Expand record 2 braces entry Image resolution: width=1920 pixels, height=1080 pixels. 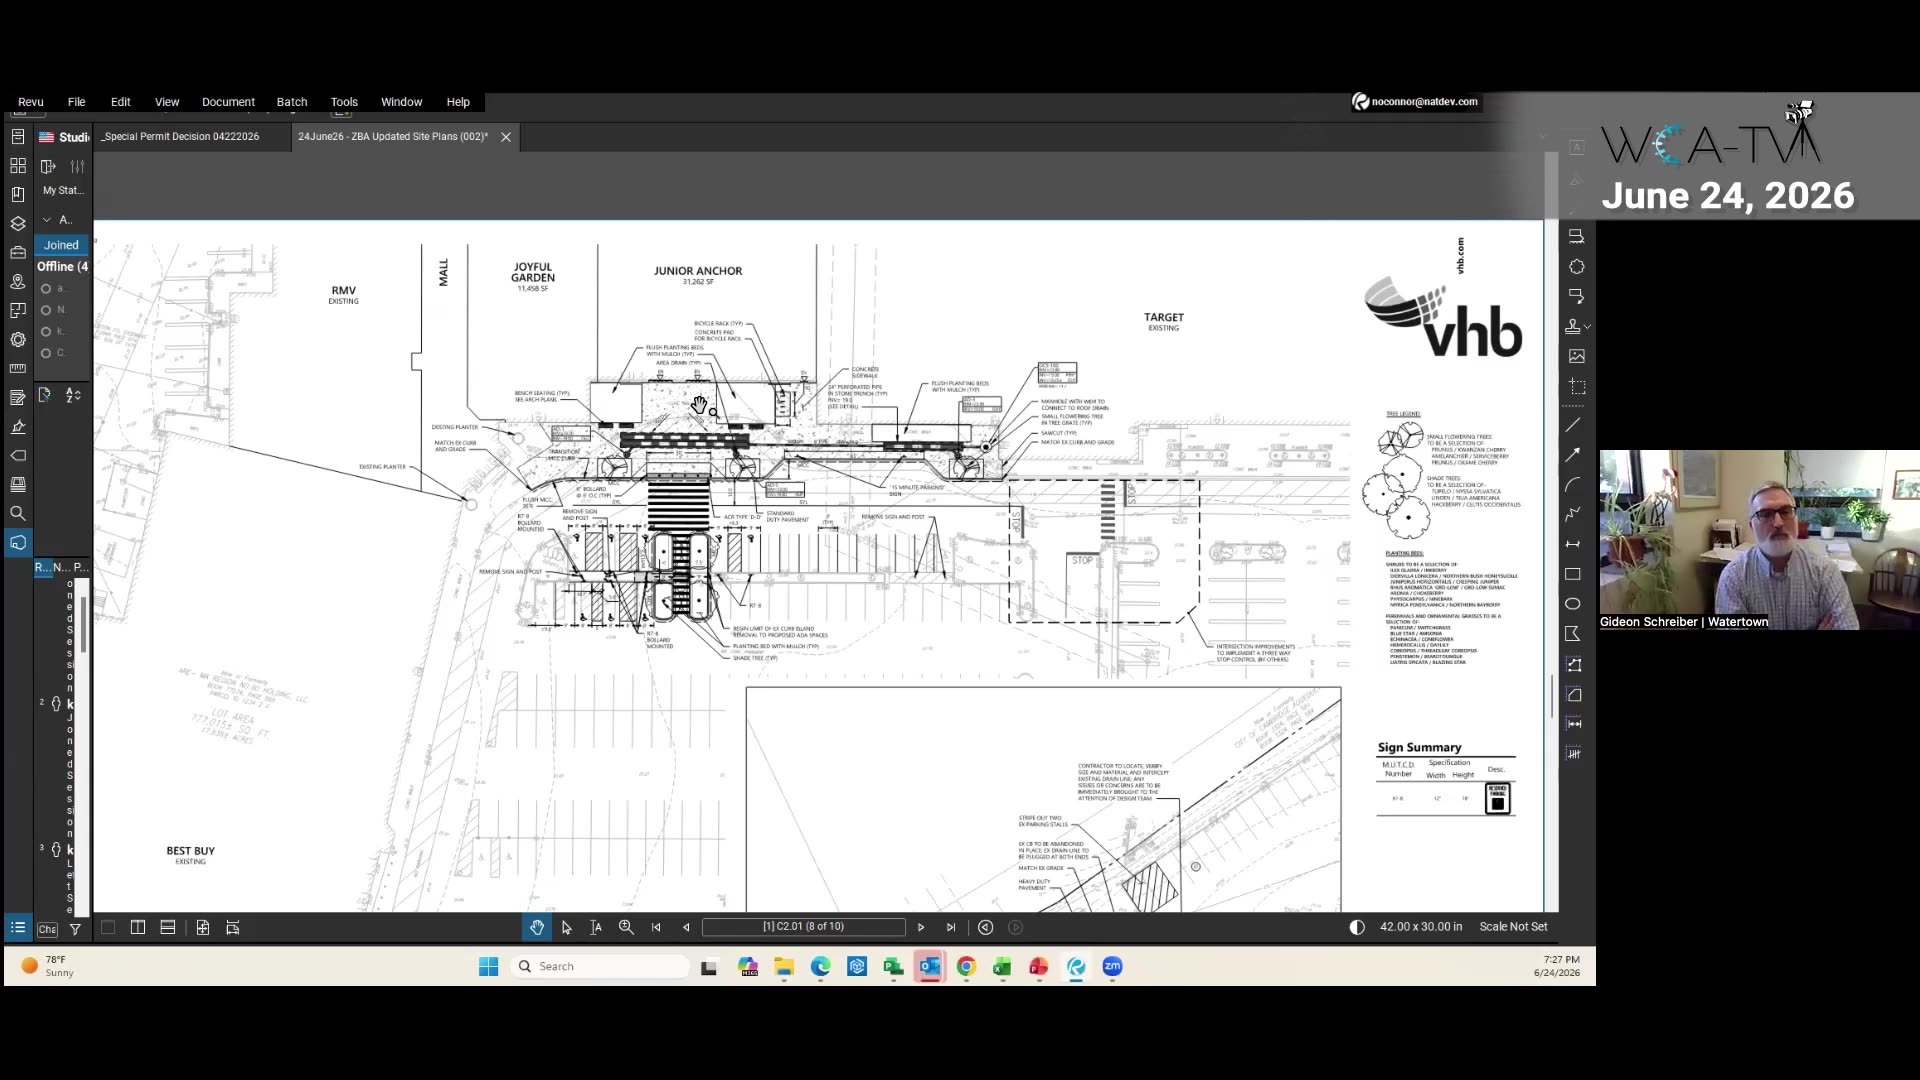pos(56,704)
